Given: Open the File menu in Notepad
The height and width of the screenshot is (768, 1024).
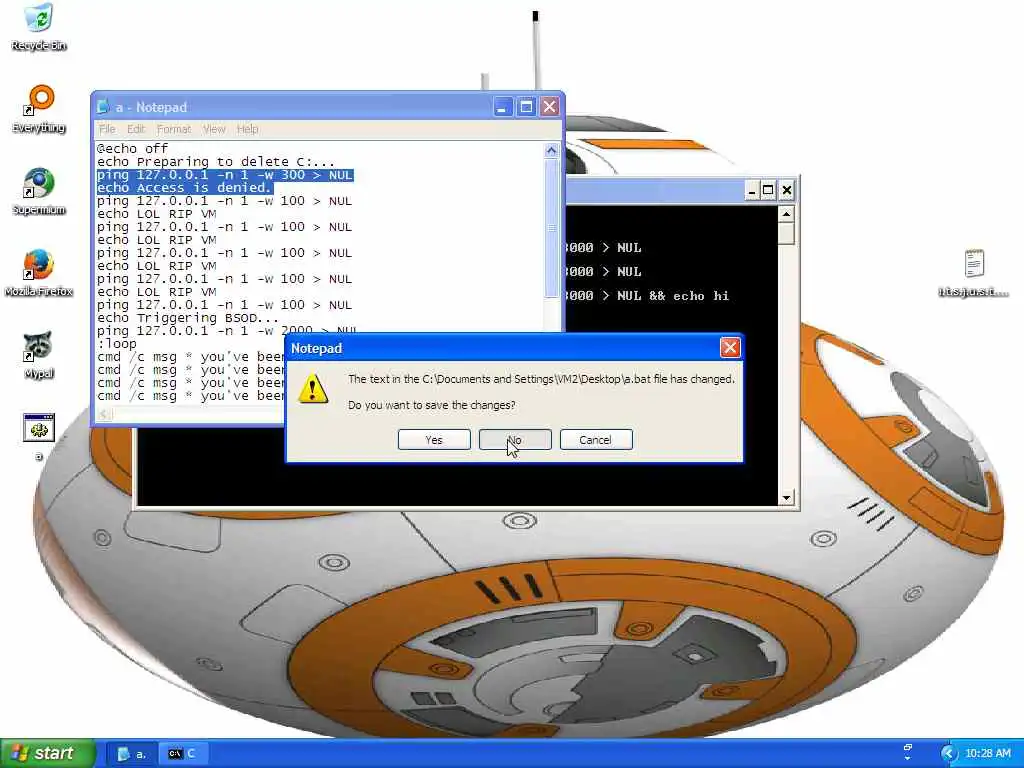Looking at the screenshot, I should pyautogui.click(x=107, y=129).
